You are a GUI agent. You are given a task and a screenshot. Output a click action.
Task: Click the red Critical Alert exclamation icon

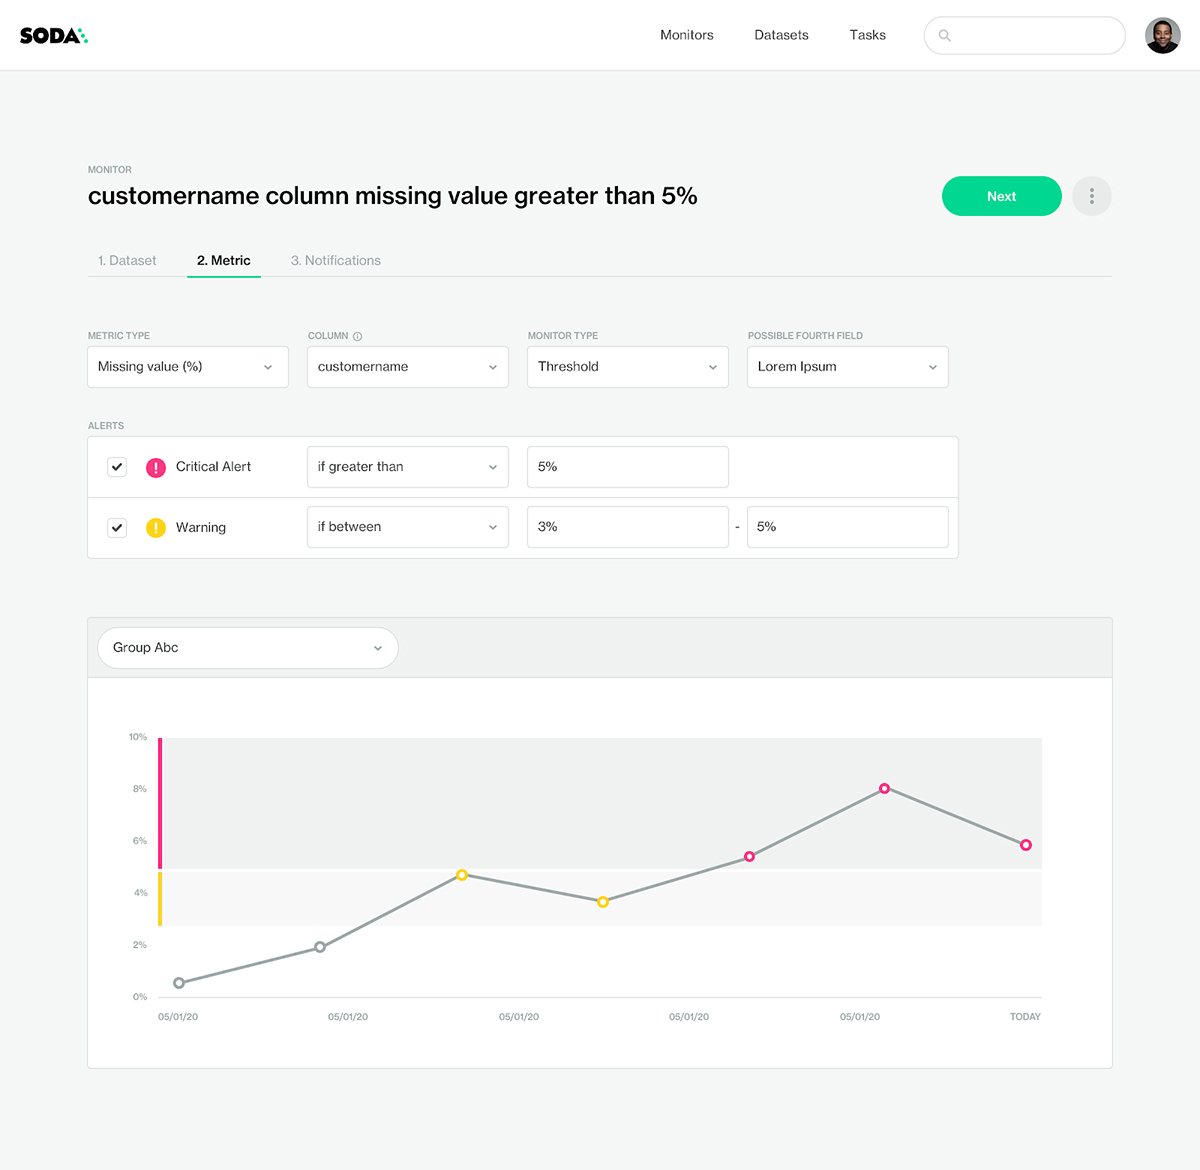pyautogui.click(x=156, y=467)
